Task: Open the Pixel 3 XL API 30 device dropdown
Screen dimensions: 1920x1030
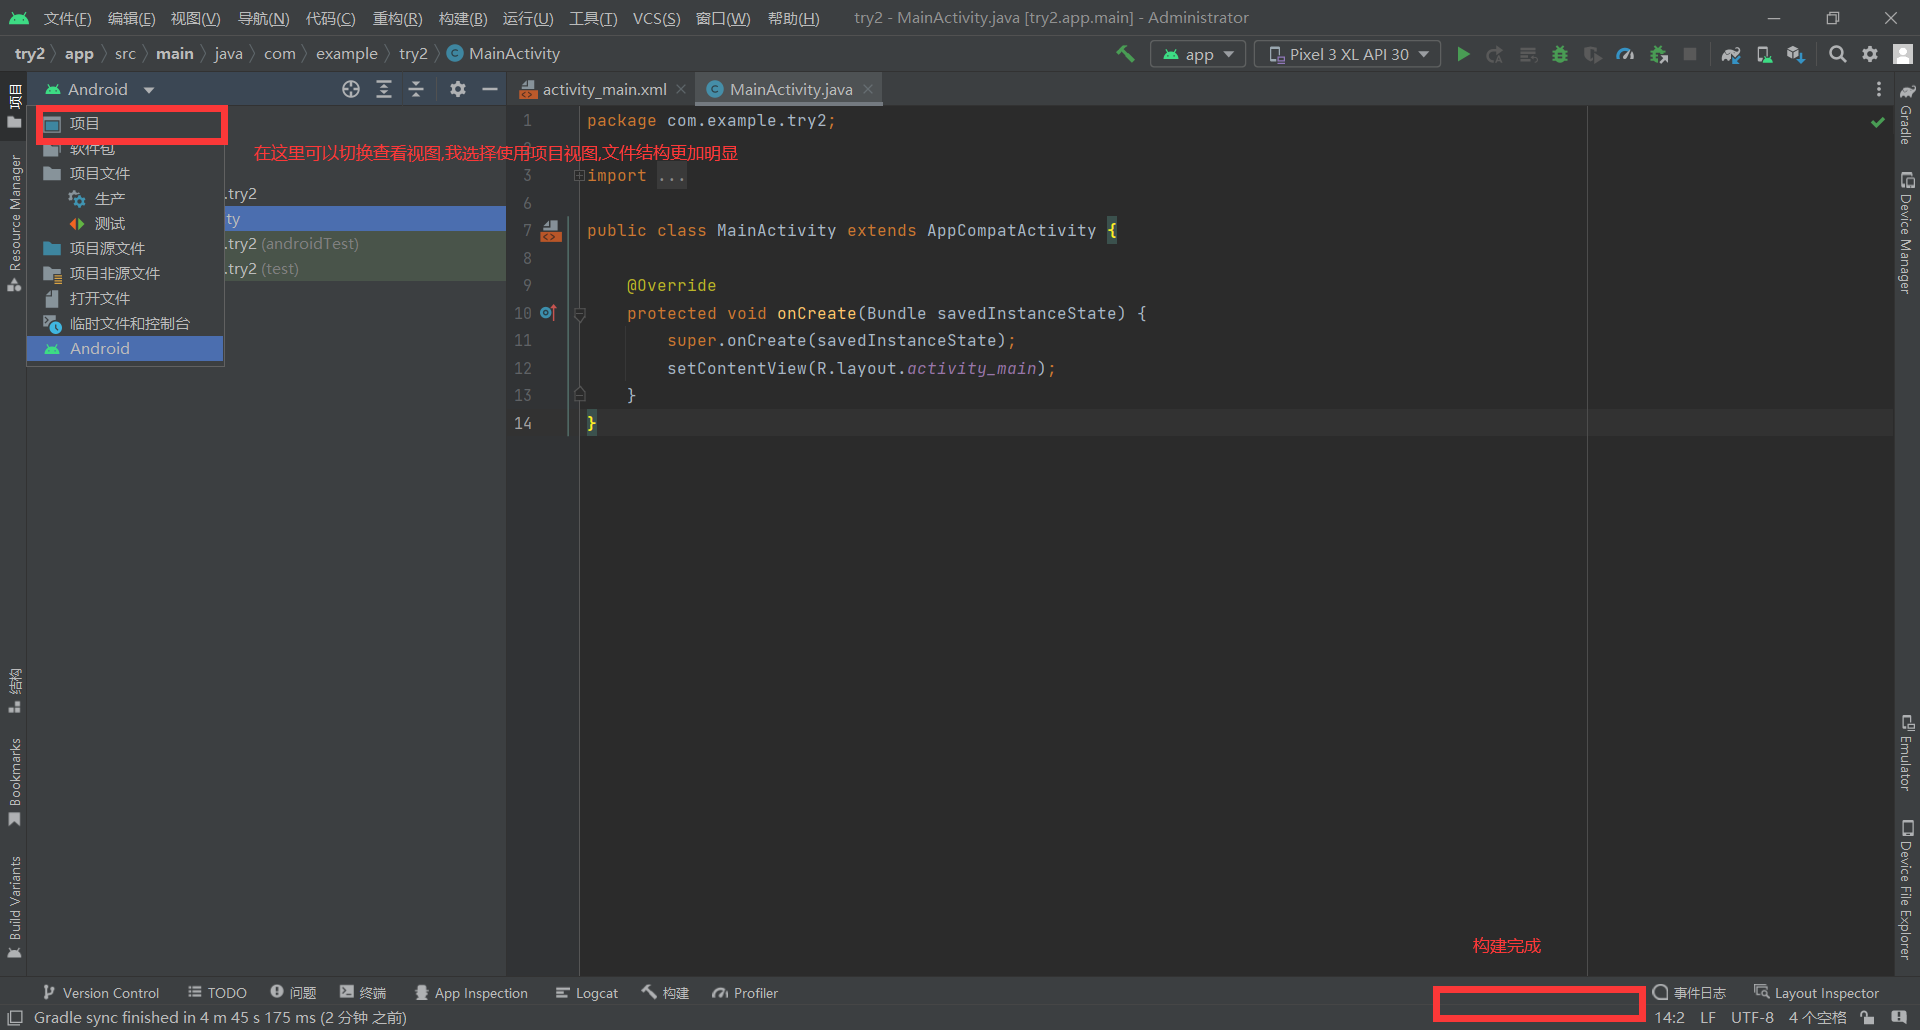Action: [1347, 54]
